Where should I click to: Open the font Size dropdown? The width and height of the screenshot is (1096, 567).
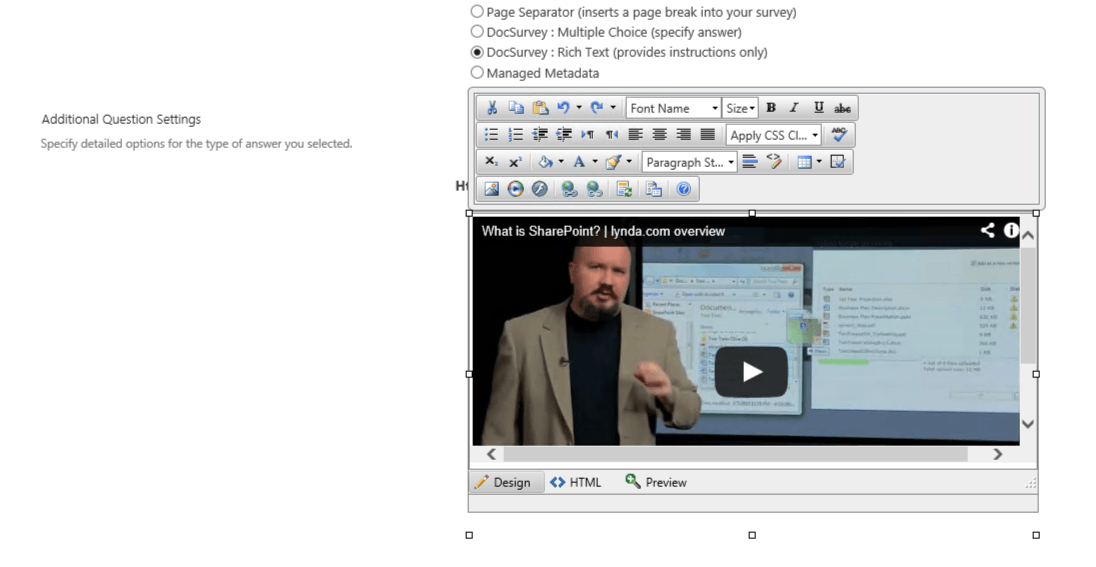click(740, 108)
